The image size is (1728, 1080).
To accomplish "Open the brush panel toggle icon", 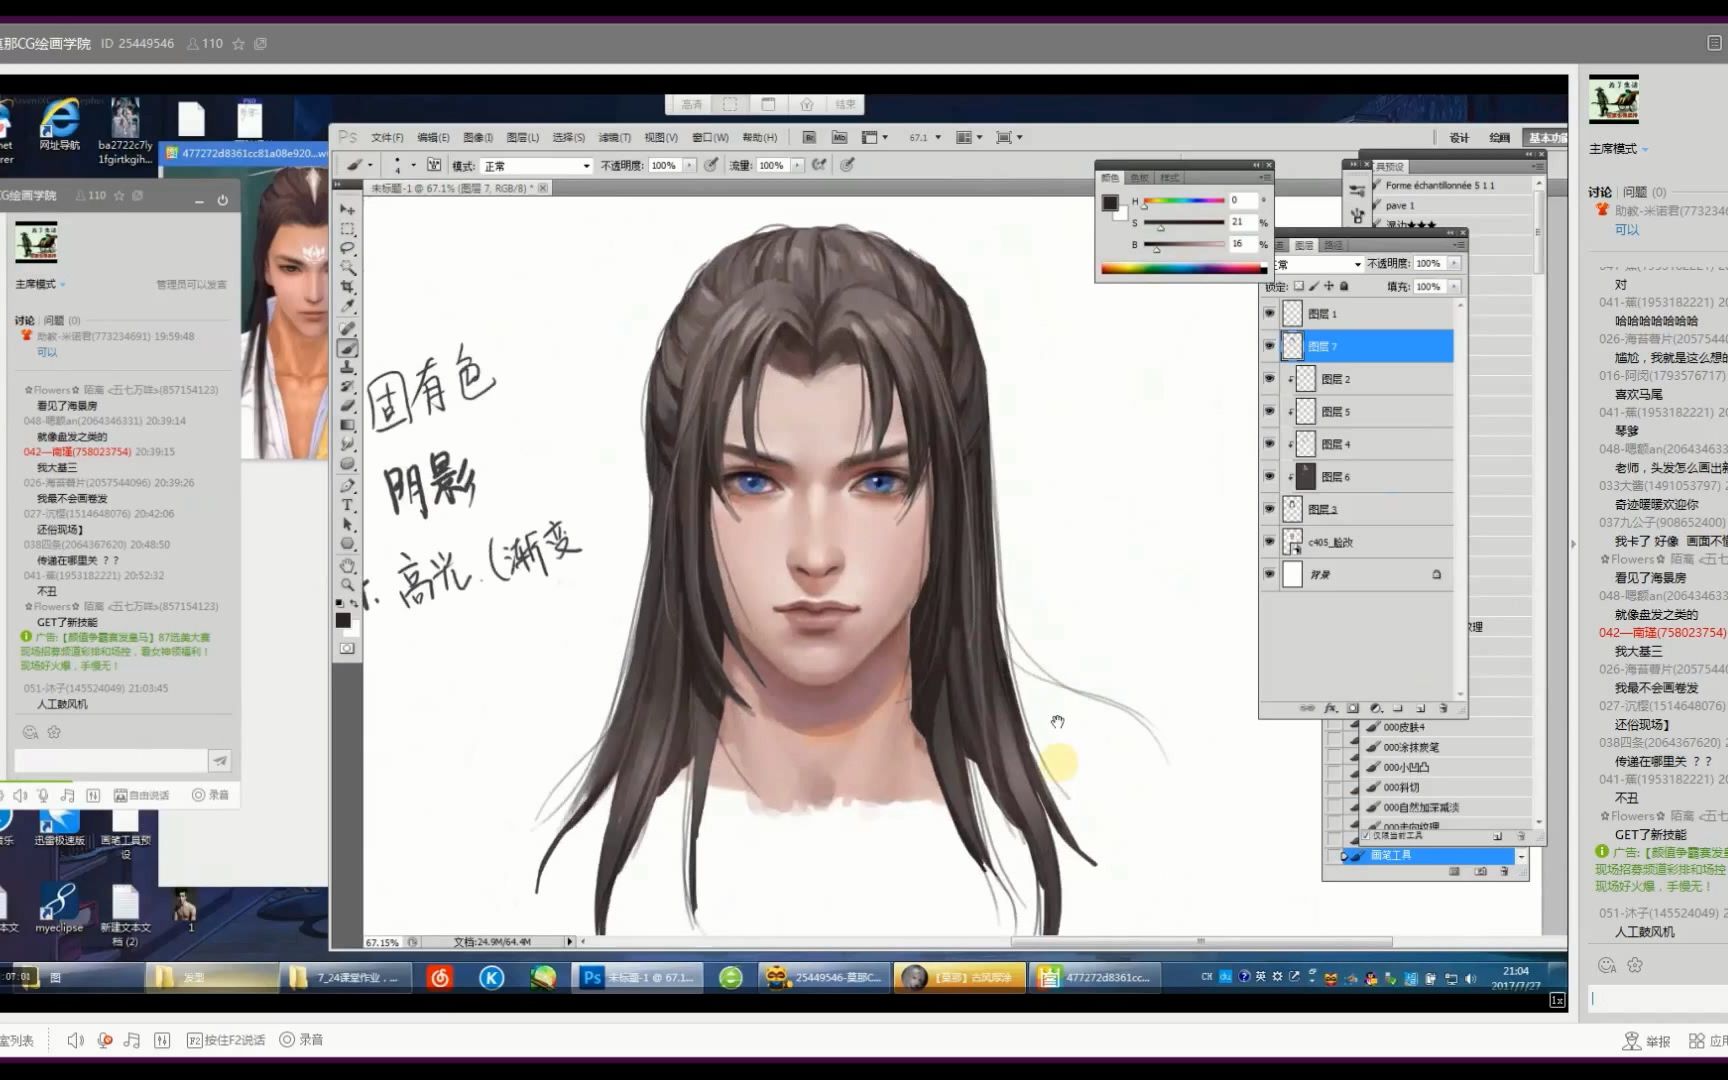I will [434, 165].
